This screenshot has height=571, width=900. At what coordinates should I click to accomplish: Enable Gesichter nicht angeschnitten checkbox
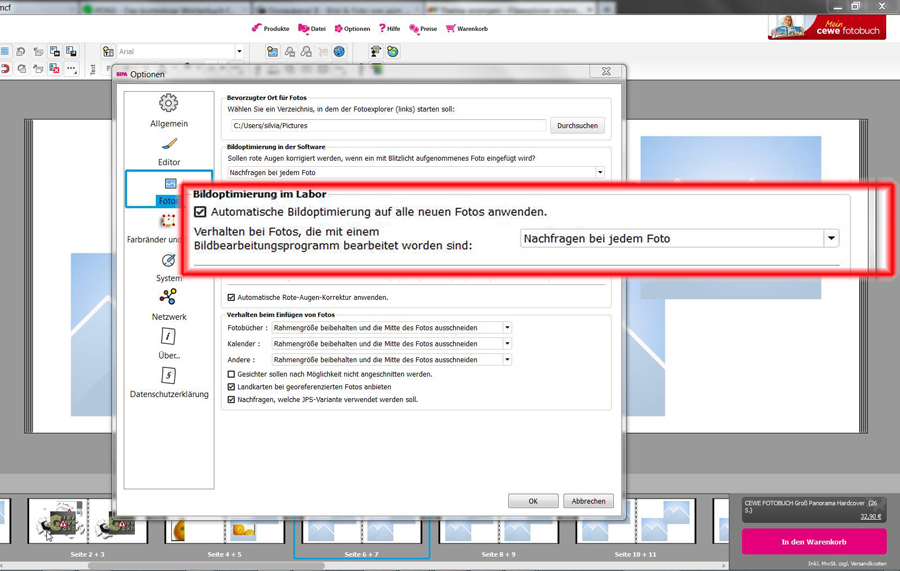231,374
